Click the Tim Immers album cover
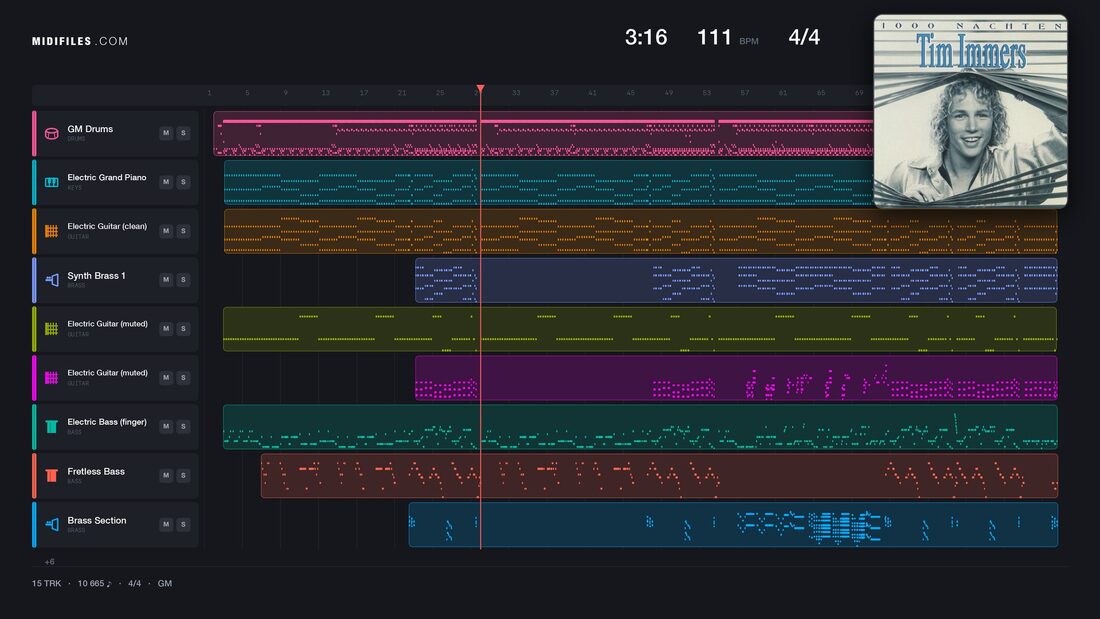The height and width of the screenshot is (619, 1100). tap(970, 112)
